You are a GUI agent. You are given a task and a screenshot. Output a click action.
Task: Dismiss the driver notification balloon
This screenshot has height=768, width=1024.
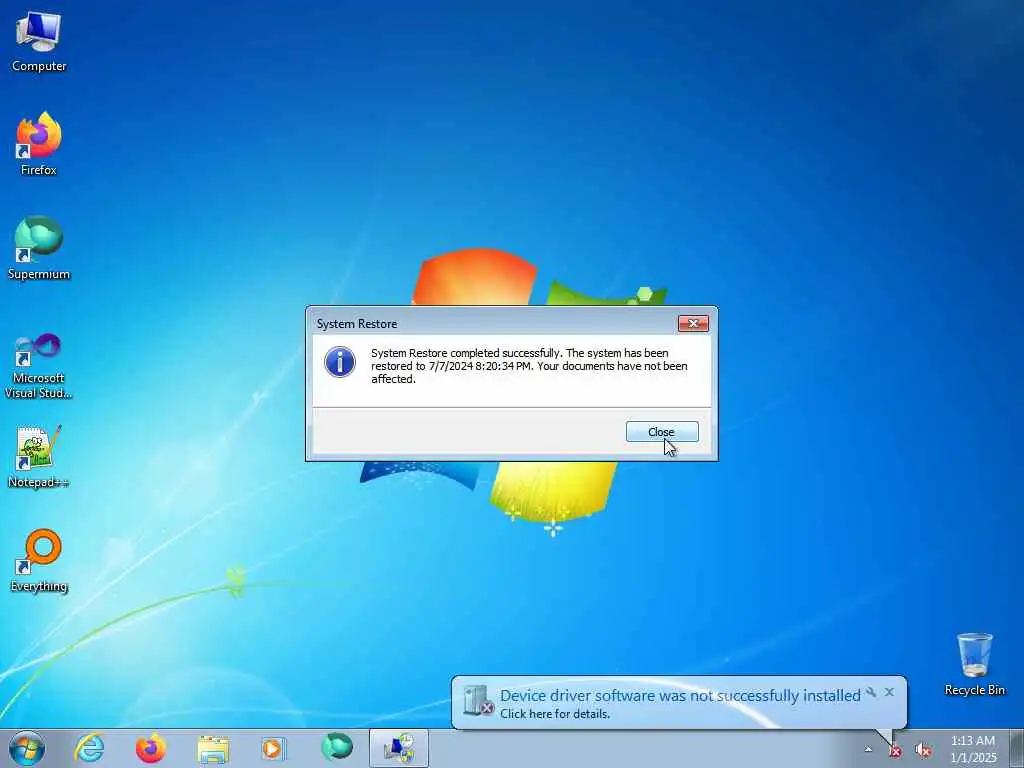889,692
